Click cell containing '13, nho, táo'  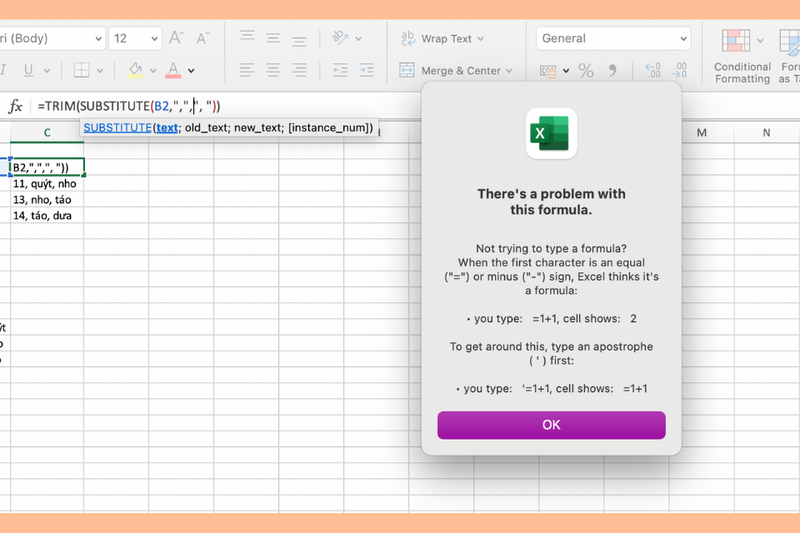point(47,199)
